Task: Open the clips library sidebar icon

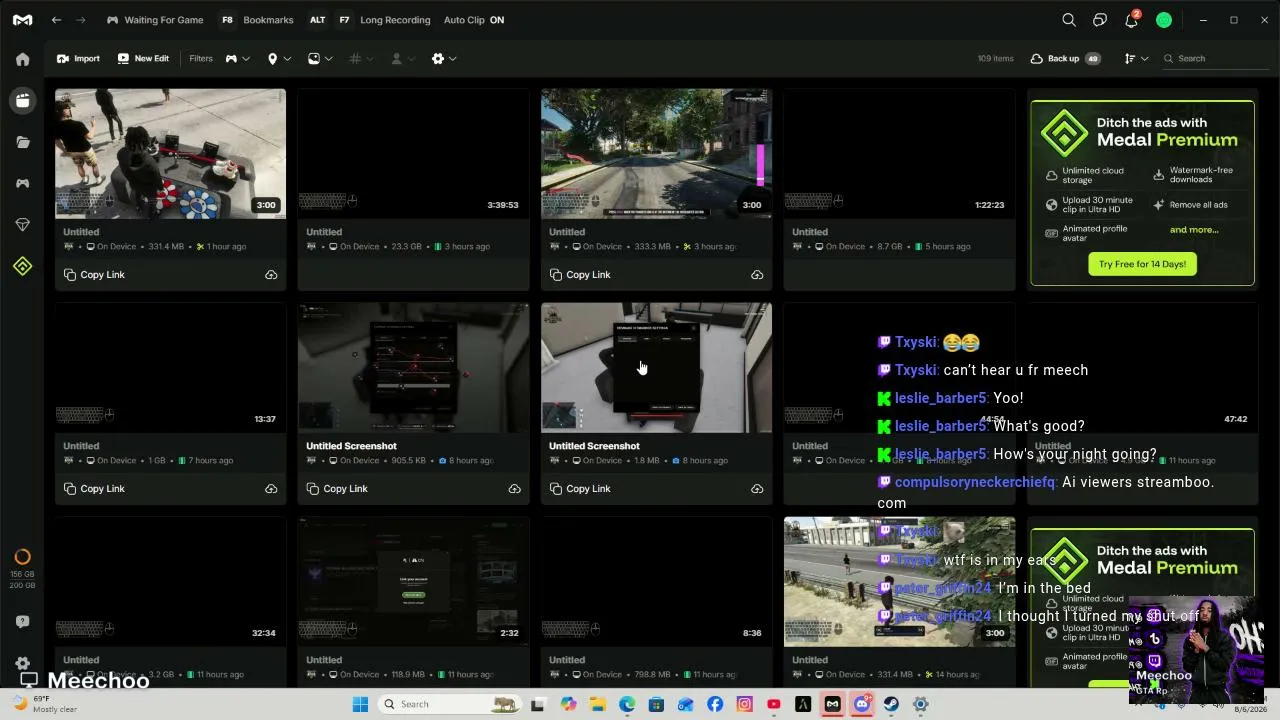Action: 22,100
